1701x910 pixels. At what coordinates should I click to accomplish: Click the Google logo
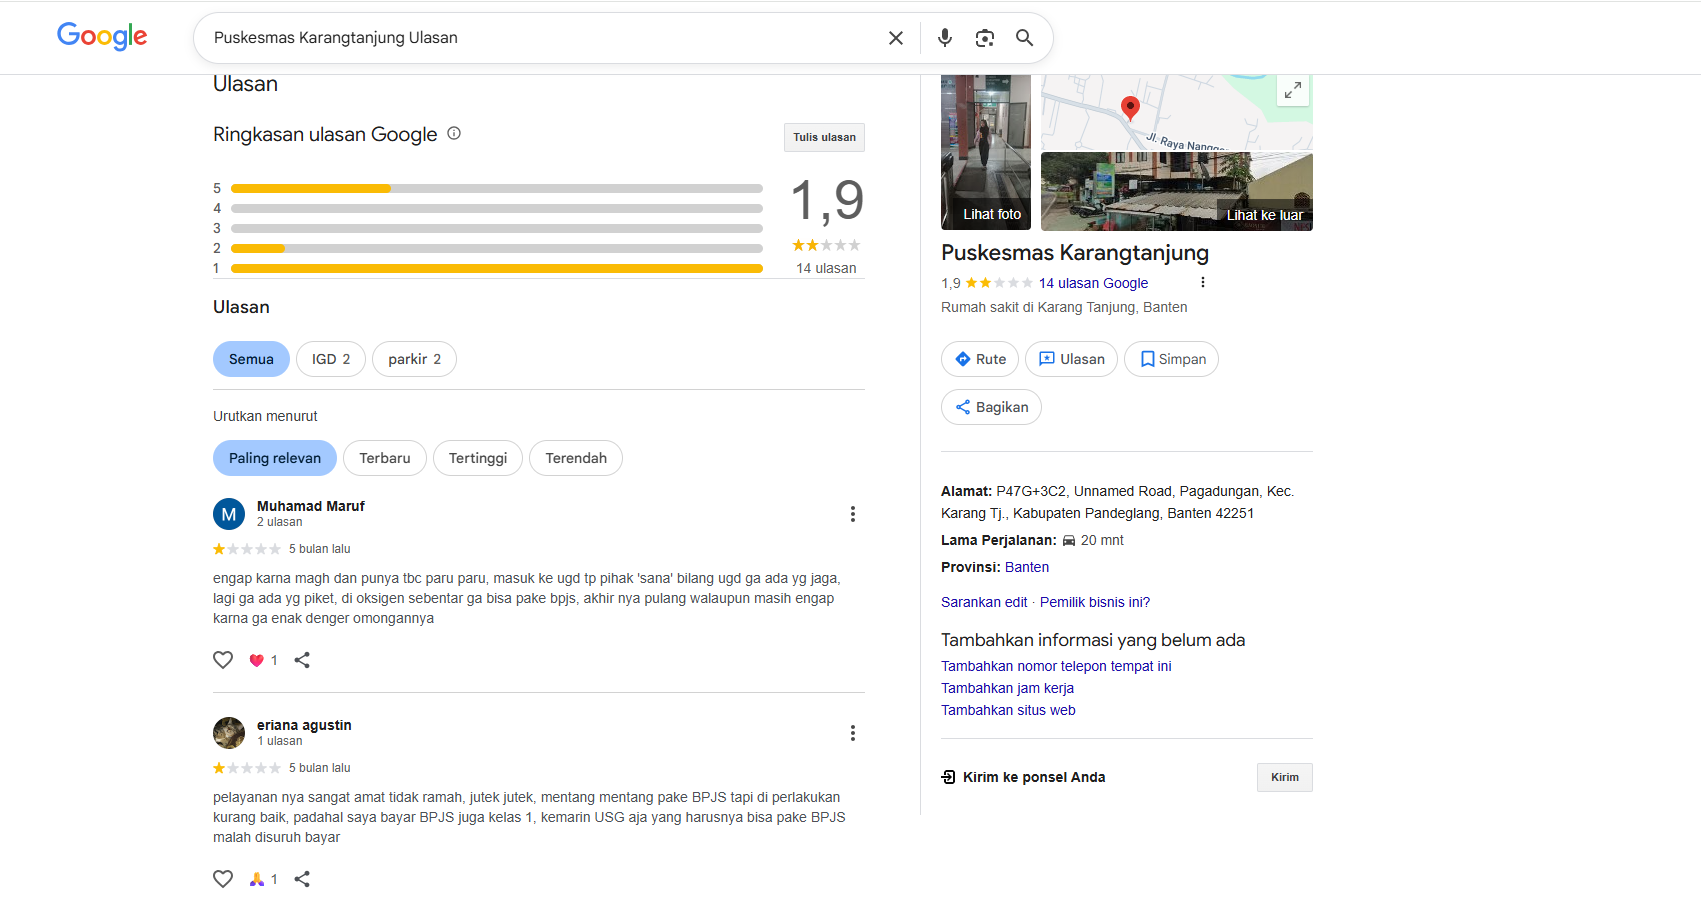tap(101, 36)
